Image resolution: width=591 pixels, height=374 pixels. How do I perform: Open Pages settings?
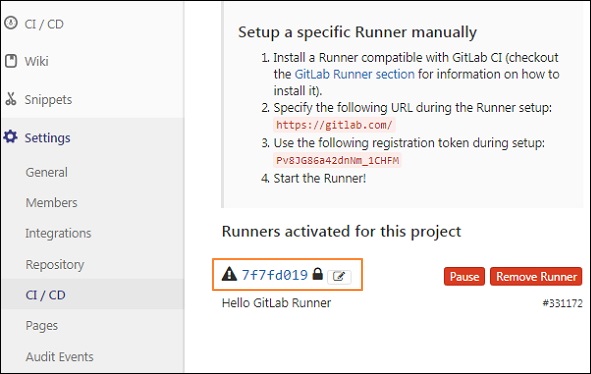(x=42, y=326)
